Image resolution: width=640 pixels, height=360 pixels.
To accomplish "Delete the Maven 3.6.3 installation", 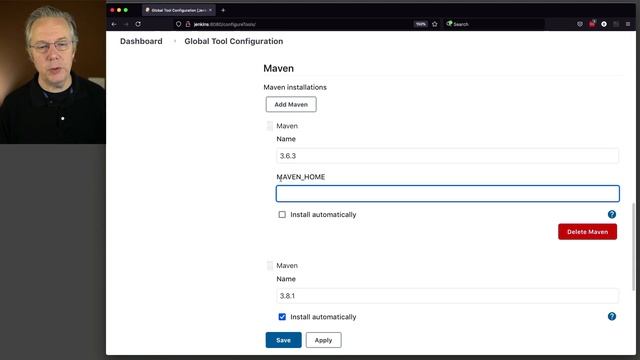I will click(x=587, y=232).
